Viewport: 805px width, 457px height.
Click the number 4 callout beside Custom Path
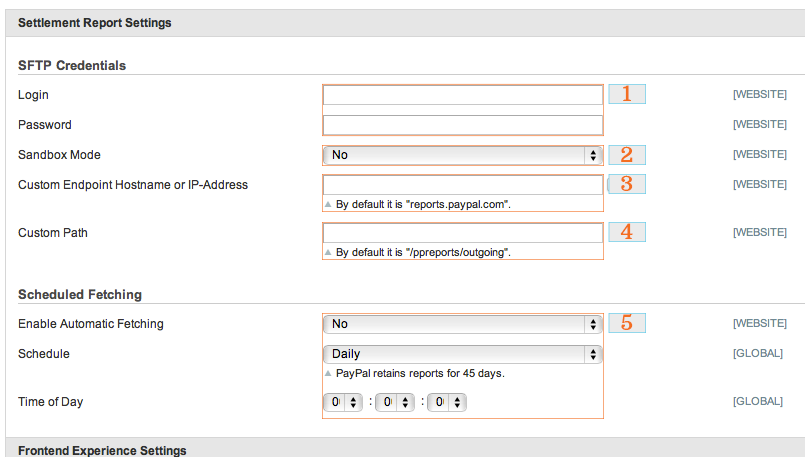click(x=627, y=232)
